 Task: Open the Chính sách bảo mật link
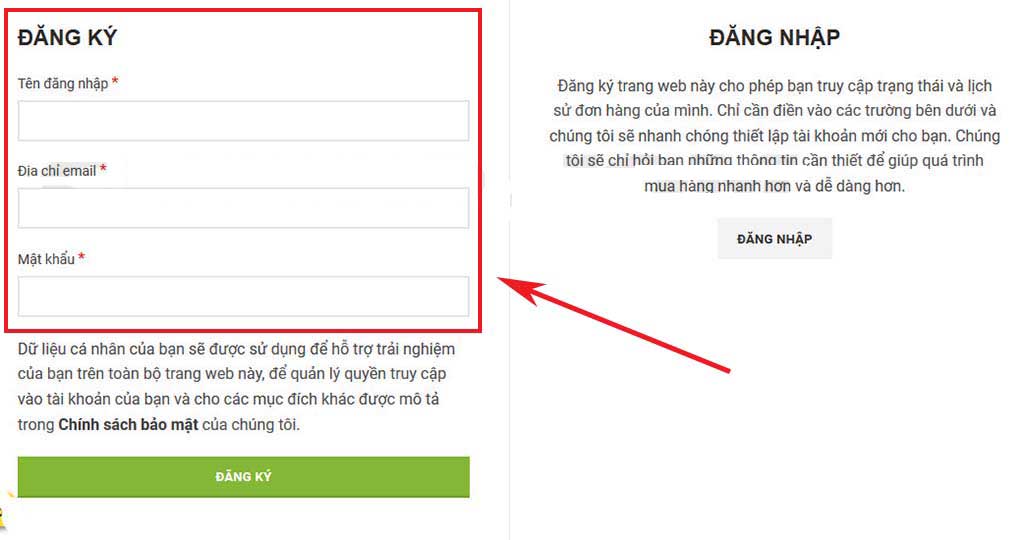point(128,424)
